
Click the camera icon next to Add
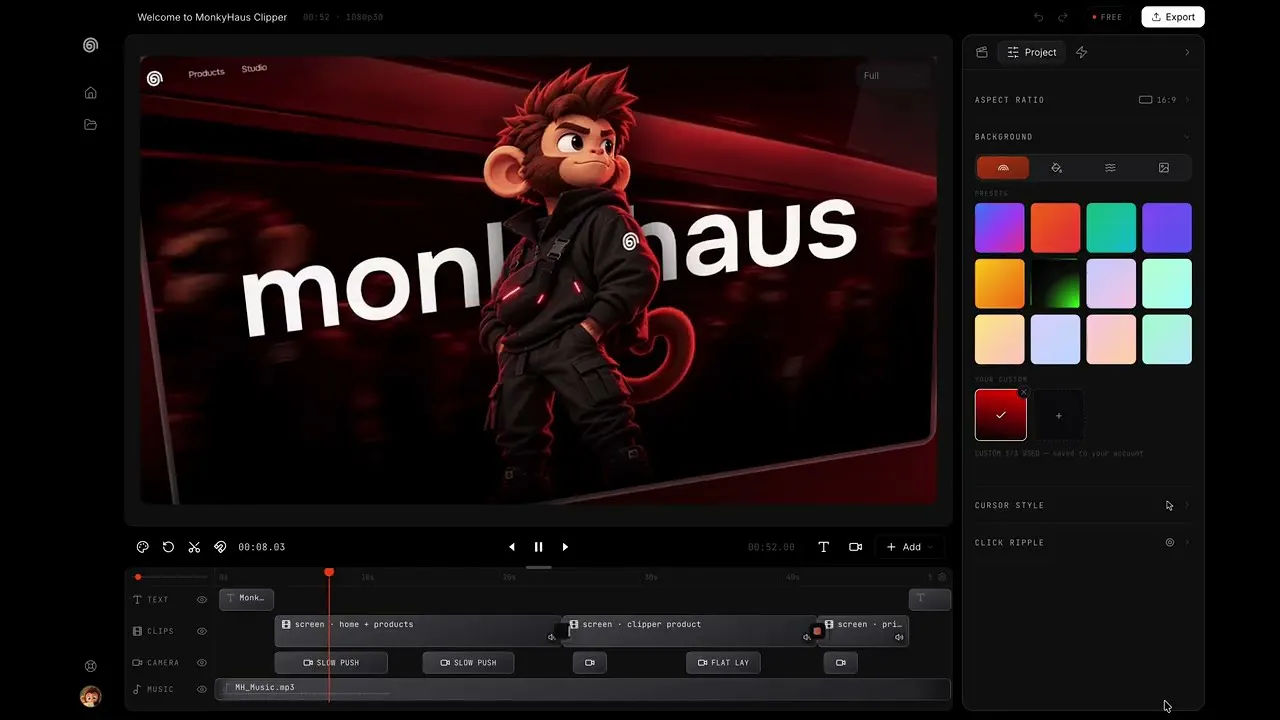coord(855,547)
